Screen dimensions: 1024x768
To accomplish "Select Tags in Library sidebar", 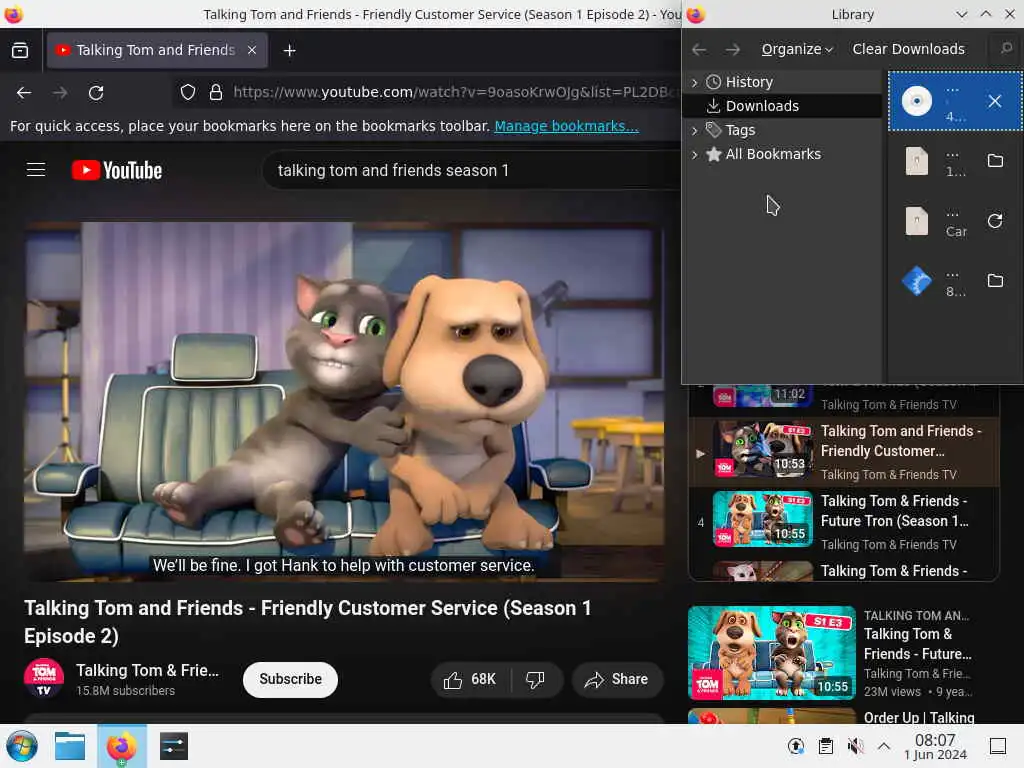I will (x=740, y=131).
